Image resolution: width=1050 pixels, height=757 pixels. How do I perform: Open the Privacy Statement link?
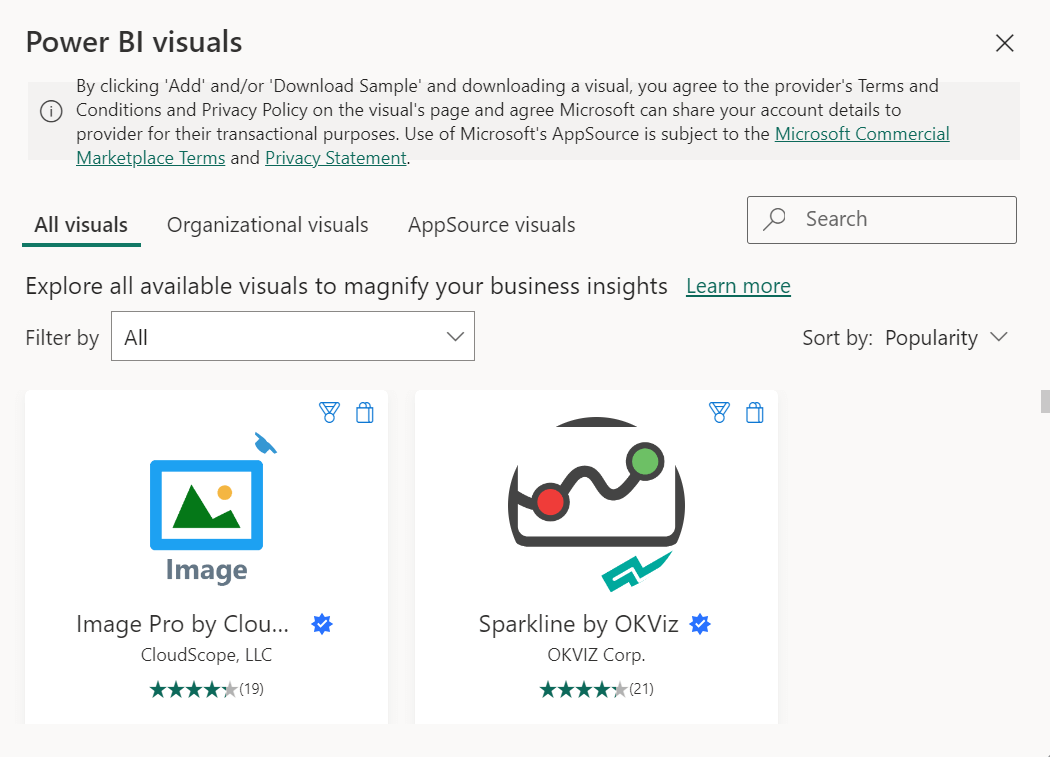click(335, 157)
